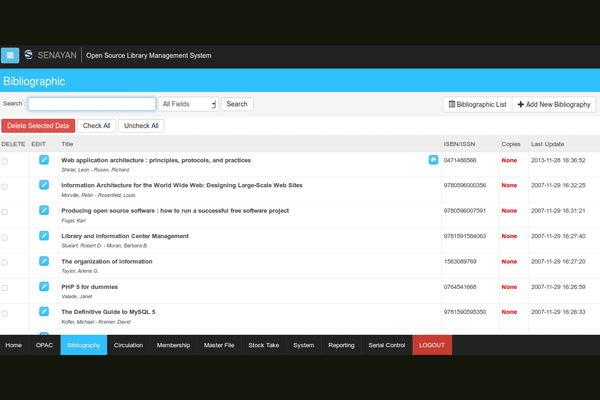
Task: Select checkbox for Producing open source software
Action: 5,212
